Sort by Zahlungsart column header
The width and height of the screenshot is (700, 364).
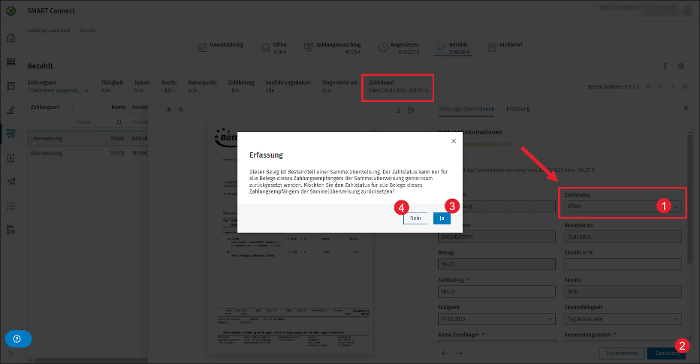[45, 107]
